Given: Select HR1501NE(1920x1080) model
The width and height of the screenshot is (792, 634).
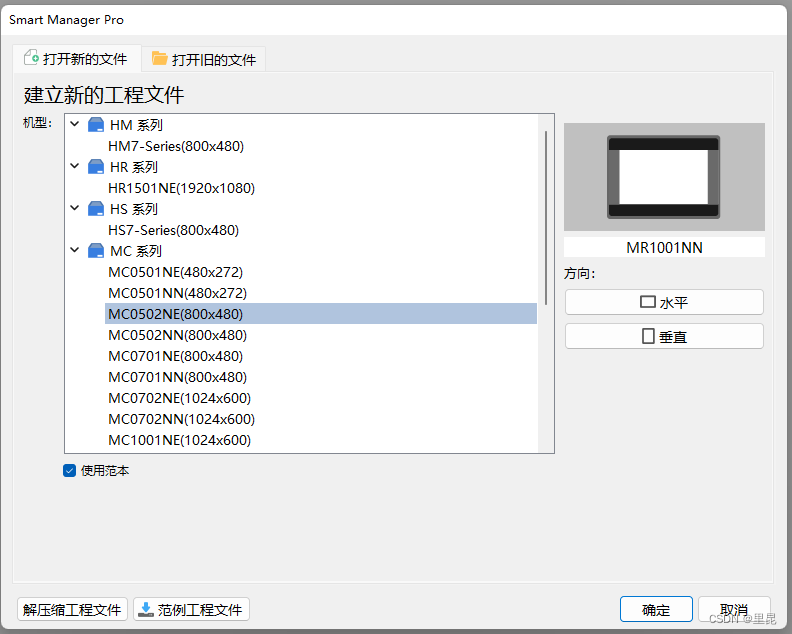Looking at the screenshot, I should pyautogui.click(x=181, y=188).
